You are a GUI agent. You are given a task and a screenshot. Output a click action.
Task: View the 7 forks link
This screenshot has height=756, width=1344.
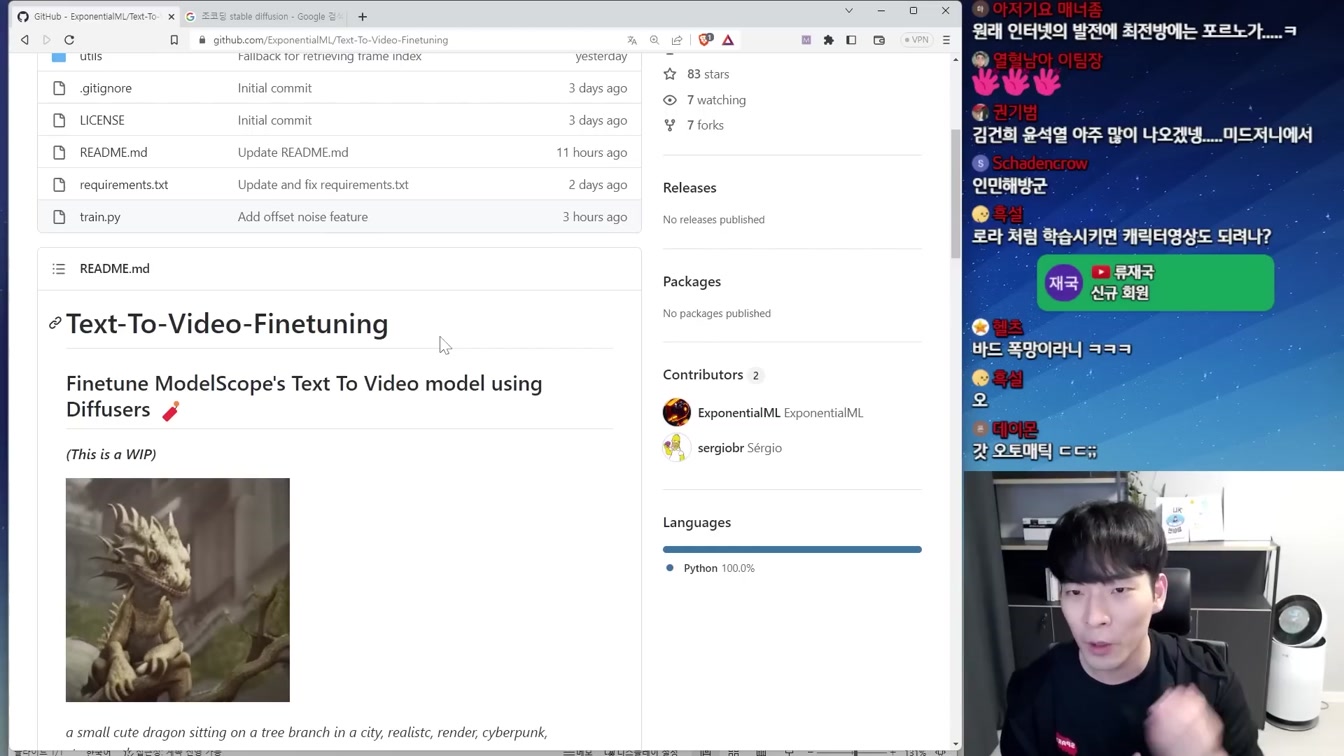(705, 125)
